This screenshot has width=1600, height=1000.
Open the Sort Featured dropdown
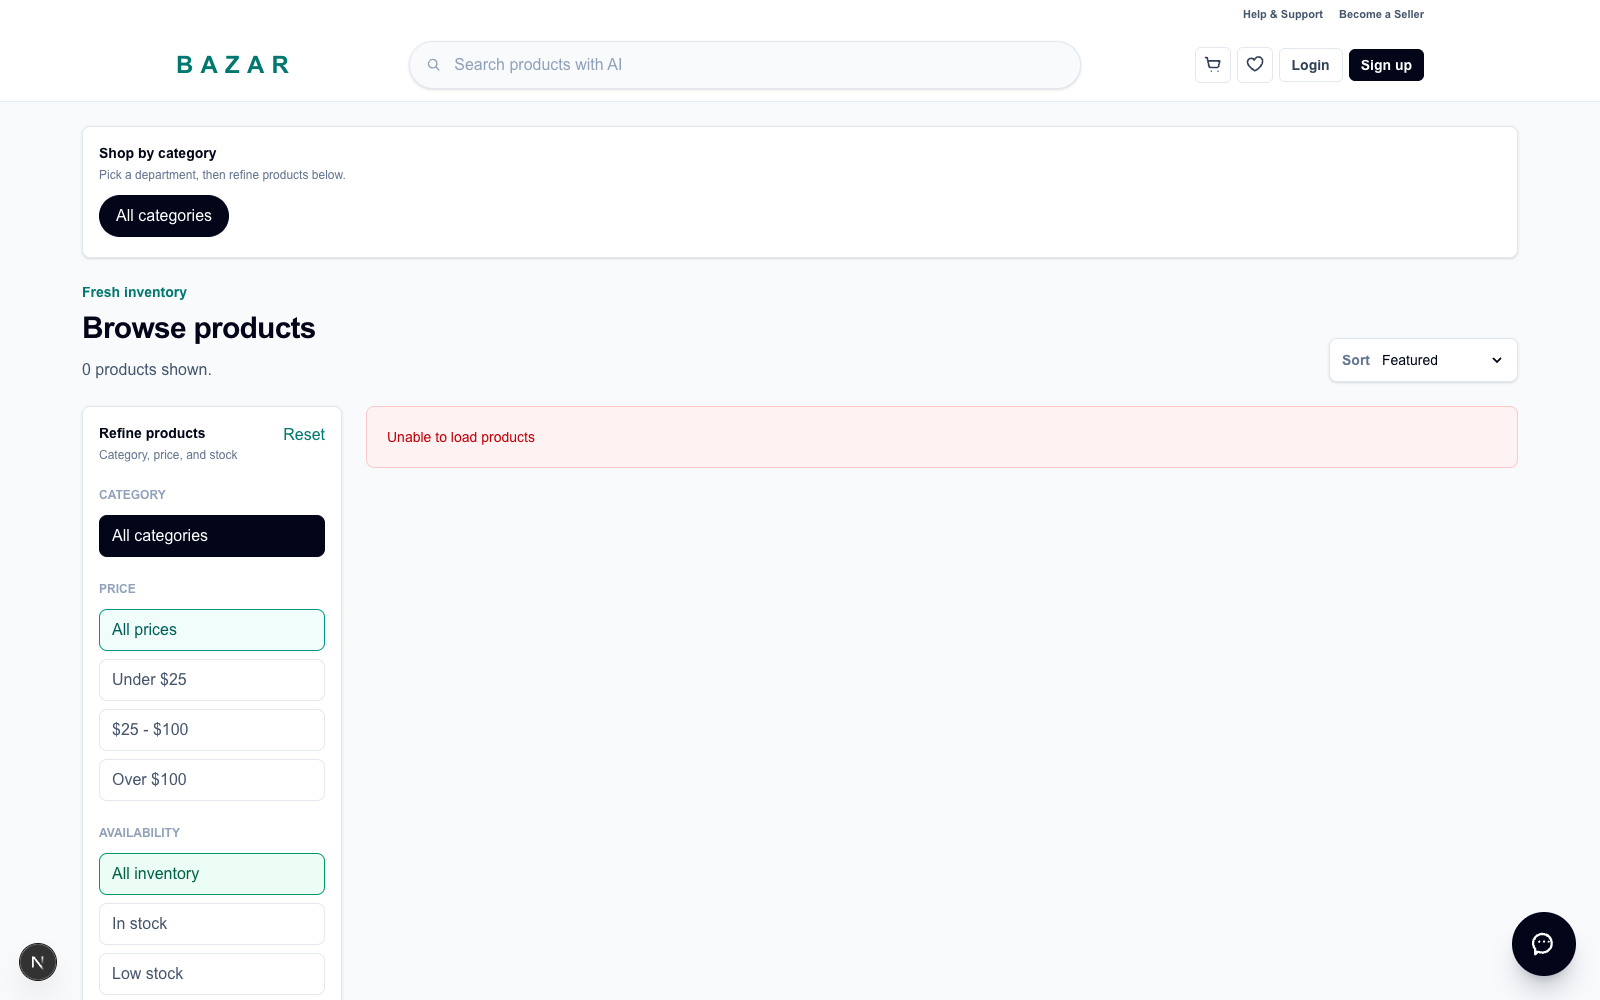coord(1423,360)
